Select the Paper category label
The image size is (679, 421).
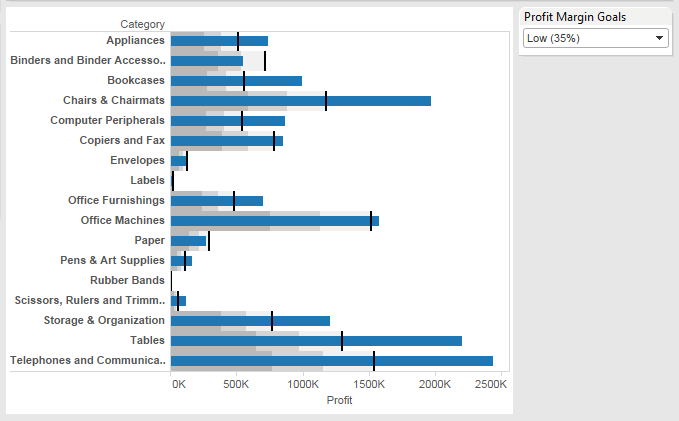149,240
